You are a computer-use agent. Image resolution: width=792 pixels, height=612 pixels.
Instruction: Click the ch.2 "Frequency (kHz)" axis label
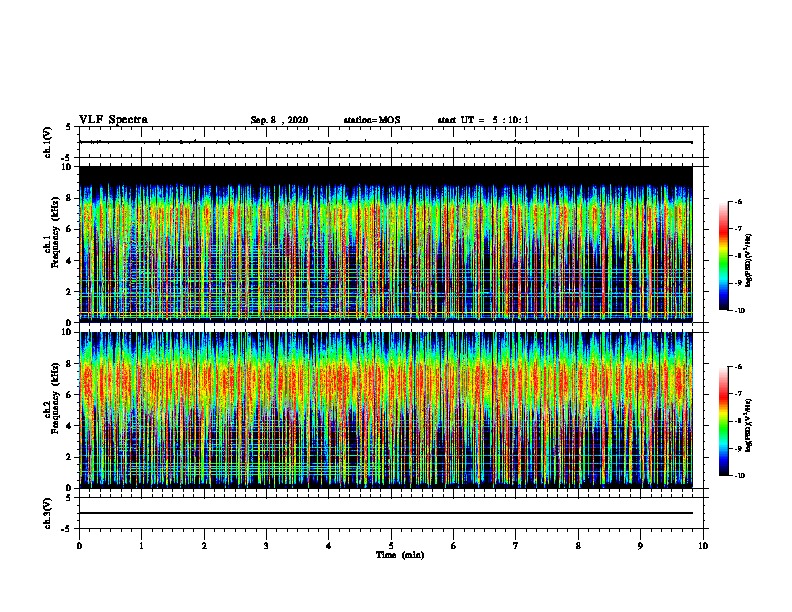click(x=55, y=398)
